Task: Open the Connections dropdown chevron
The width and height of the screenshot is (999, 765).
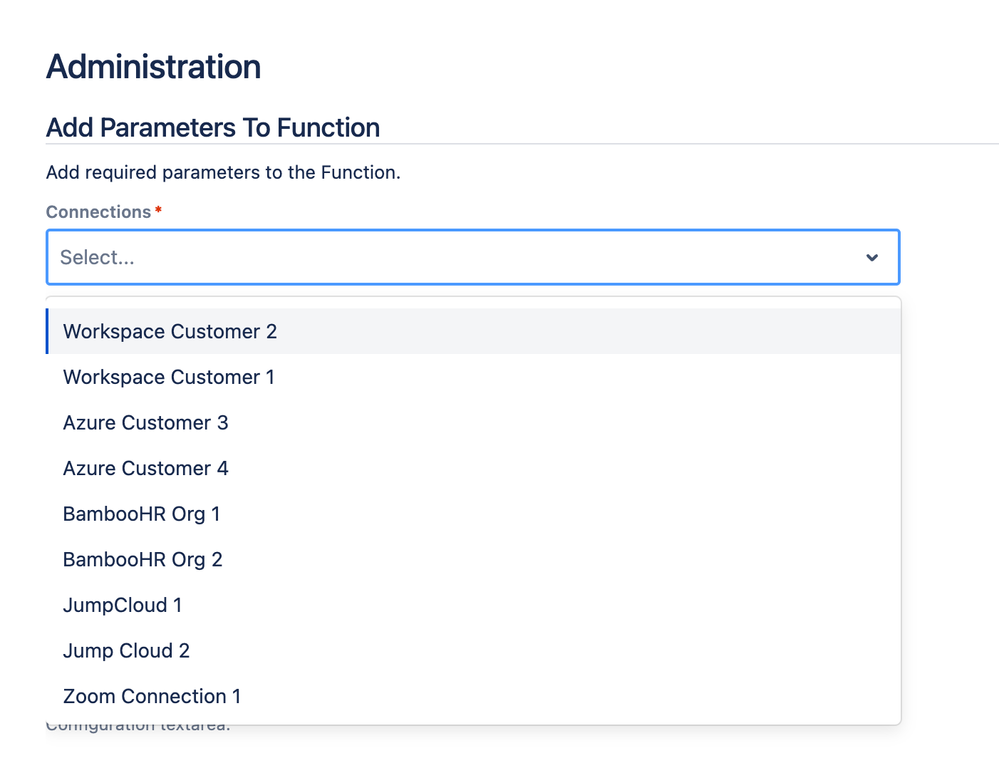Action: [x=871, y=257]
